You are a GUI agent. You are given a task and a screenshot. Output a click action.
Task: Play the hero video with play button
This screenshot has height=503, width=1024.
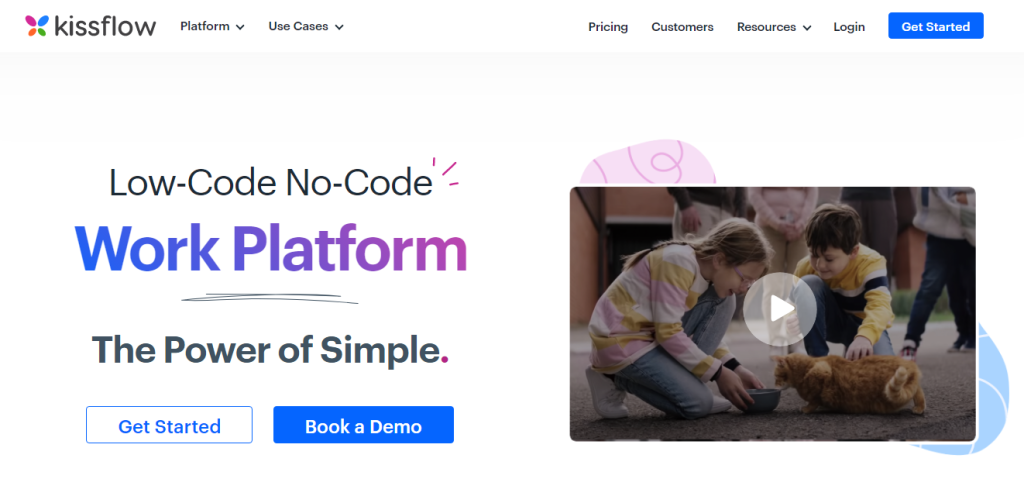(x=779, y=308)
